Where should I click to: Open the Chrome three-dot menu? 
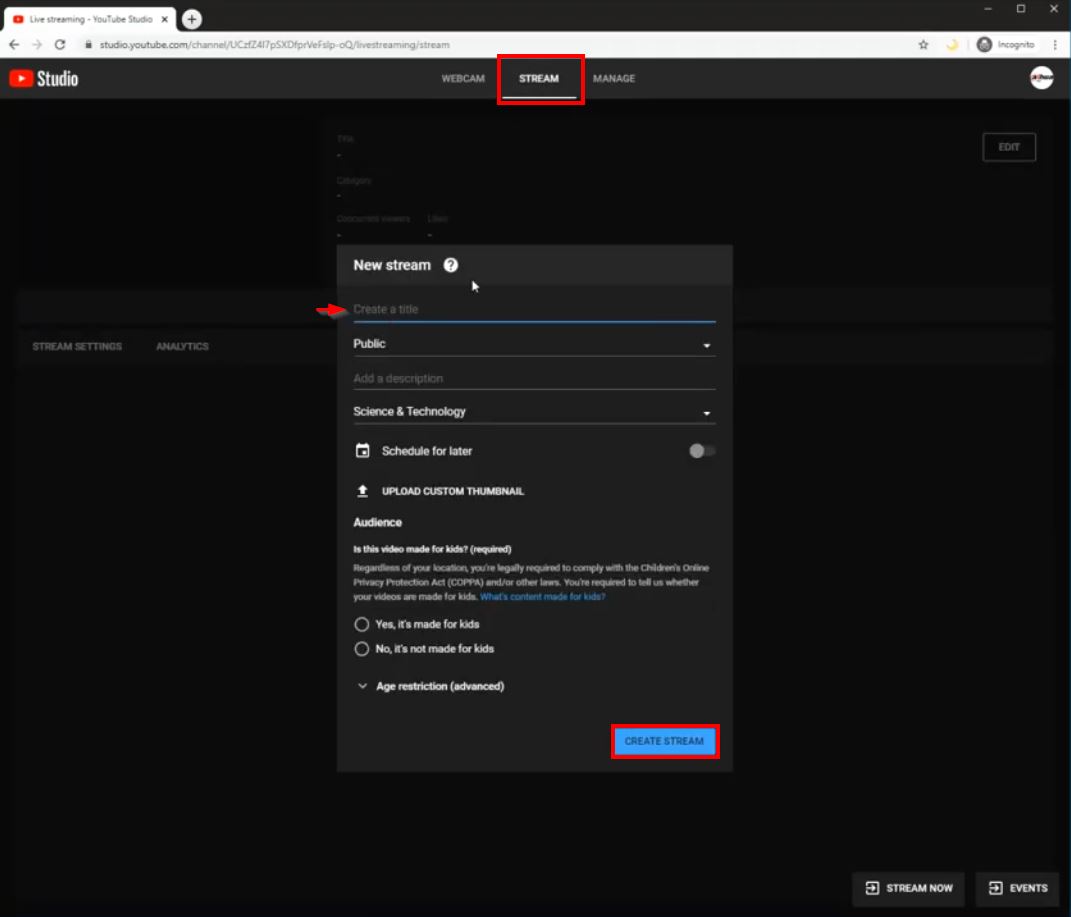tap(1055, 44)
